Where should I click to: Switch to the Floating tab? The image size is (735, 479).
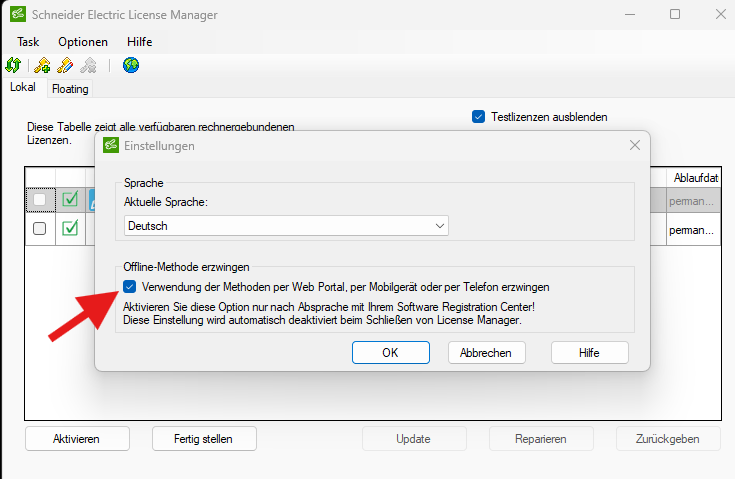click(x=70, y=89)
